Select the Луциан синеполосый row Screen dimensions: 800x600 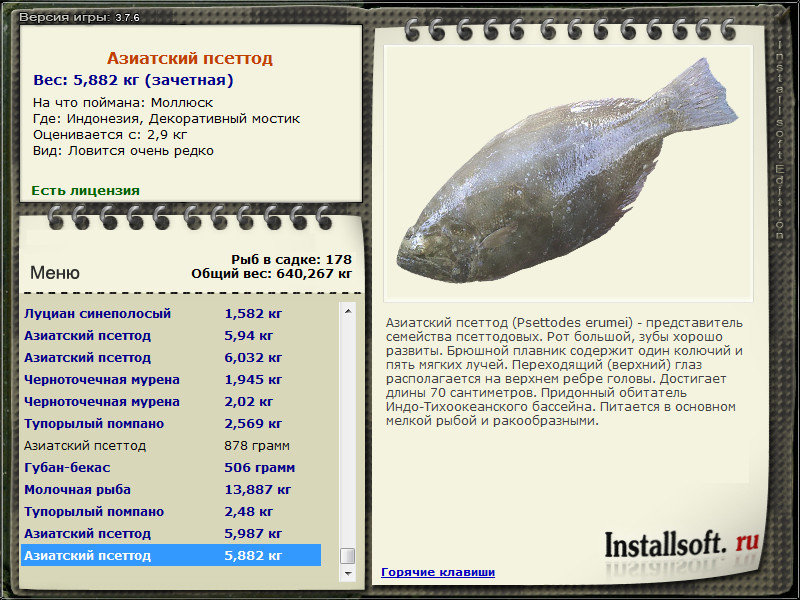click(171, 314)
